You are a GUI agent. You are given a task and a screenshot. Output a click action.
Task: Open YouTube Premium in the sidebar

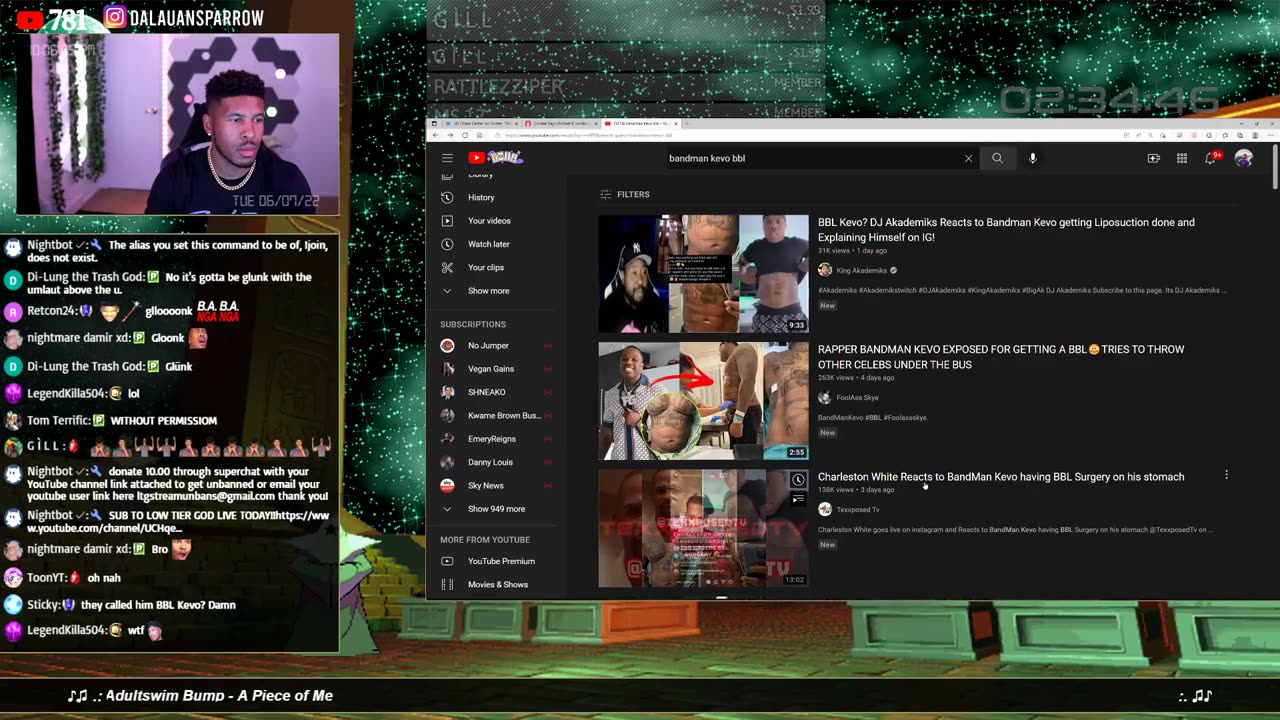pos(497,561)
